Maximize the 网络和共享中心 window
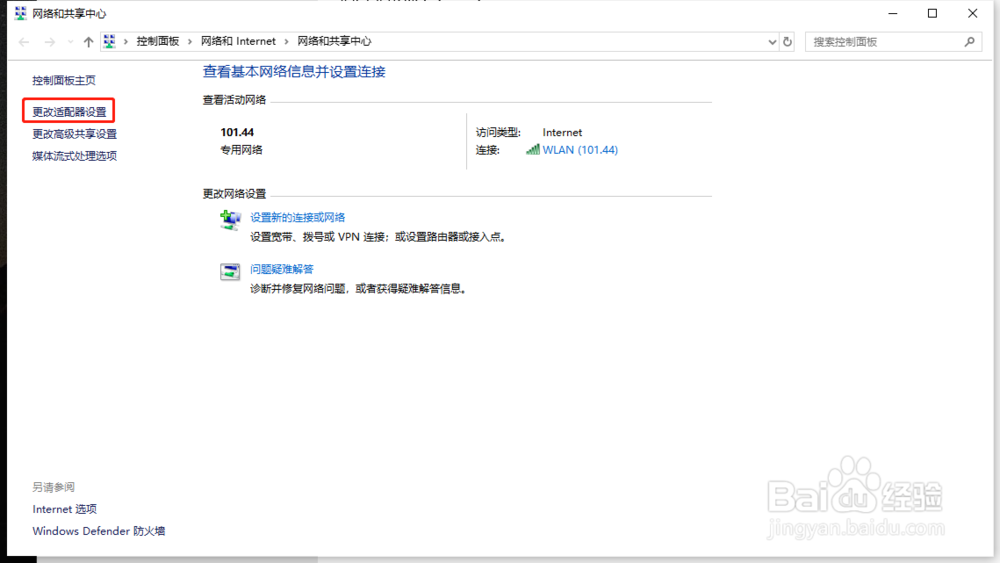The image size is (1000, 563). coord(932,13)
